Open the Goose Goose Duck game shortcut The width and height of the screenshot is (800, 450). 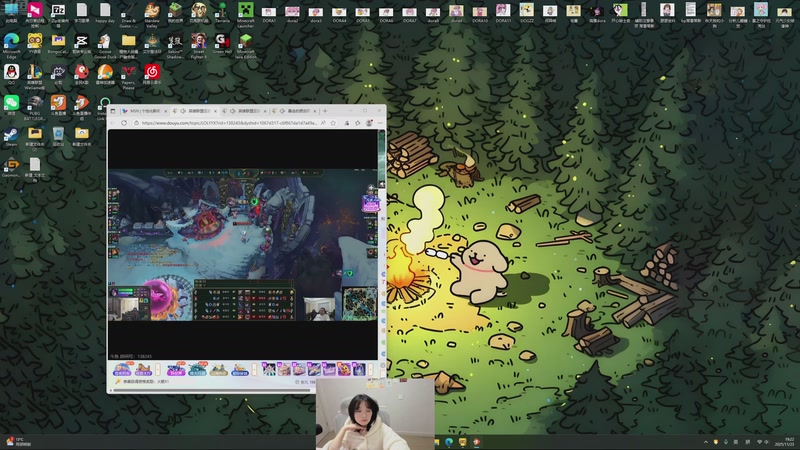pyautogui.click(x=105, y=46)
